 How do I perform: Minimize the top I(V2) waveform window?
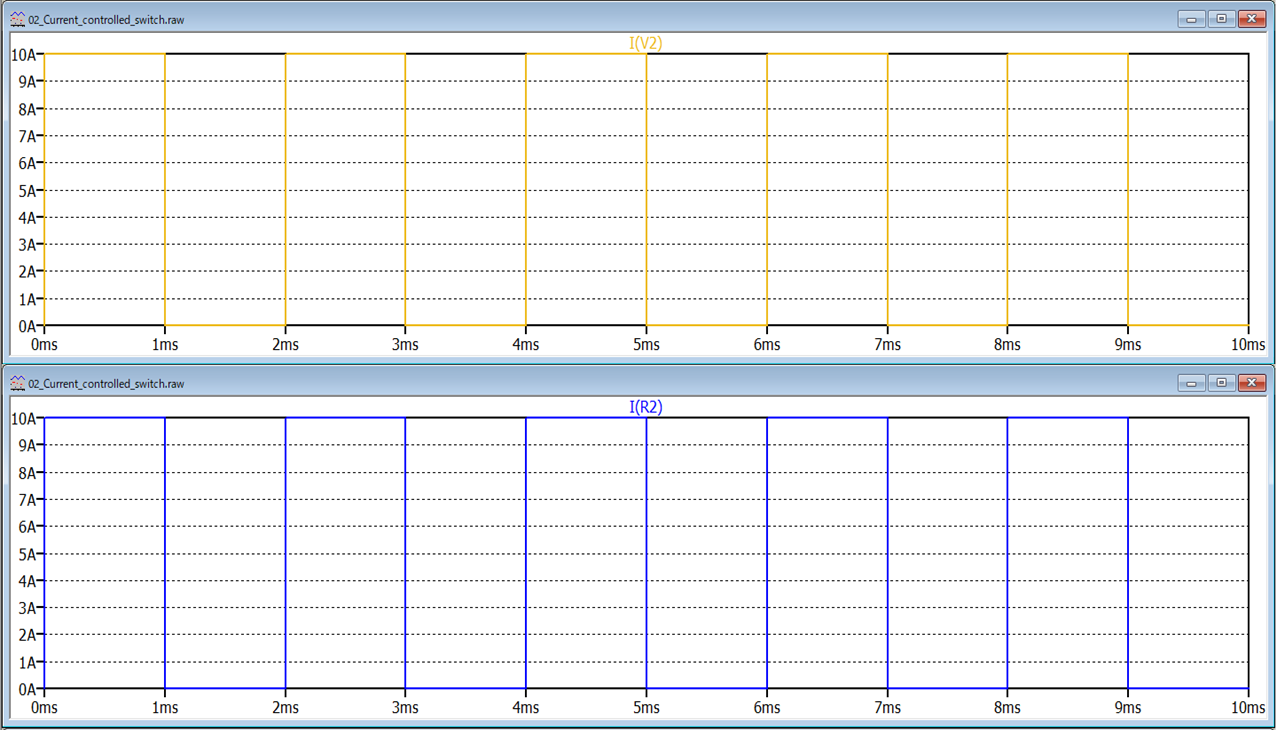pos(1190,19)
